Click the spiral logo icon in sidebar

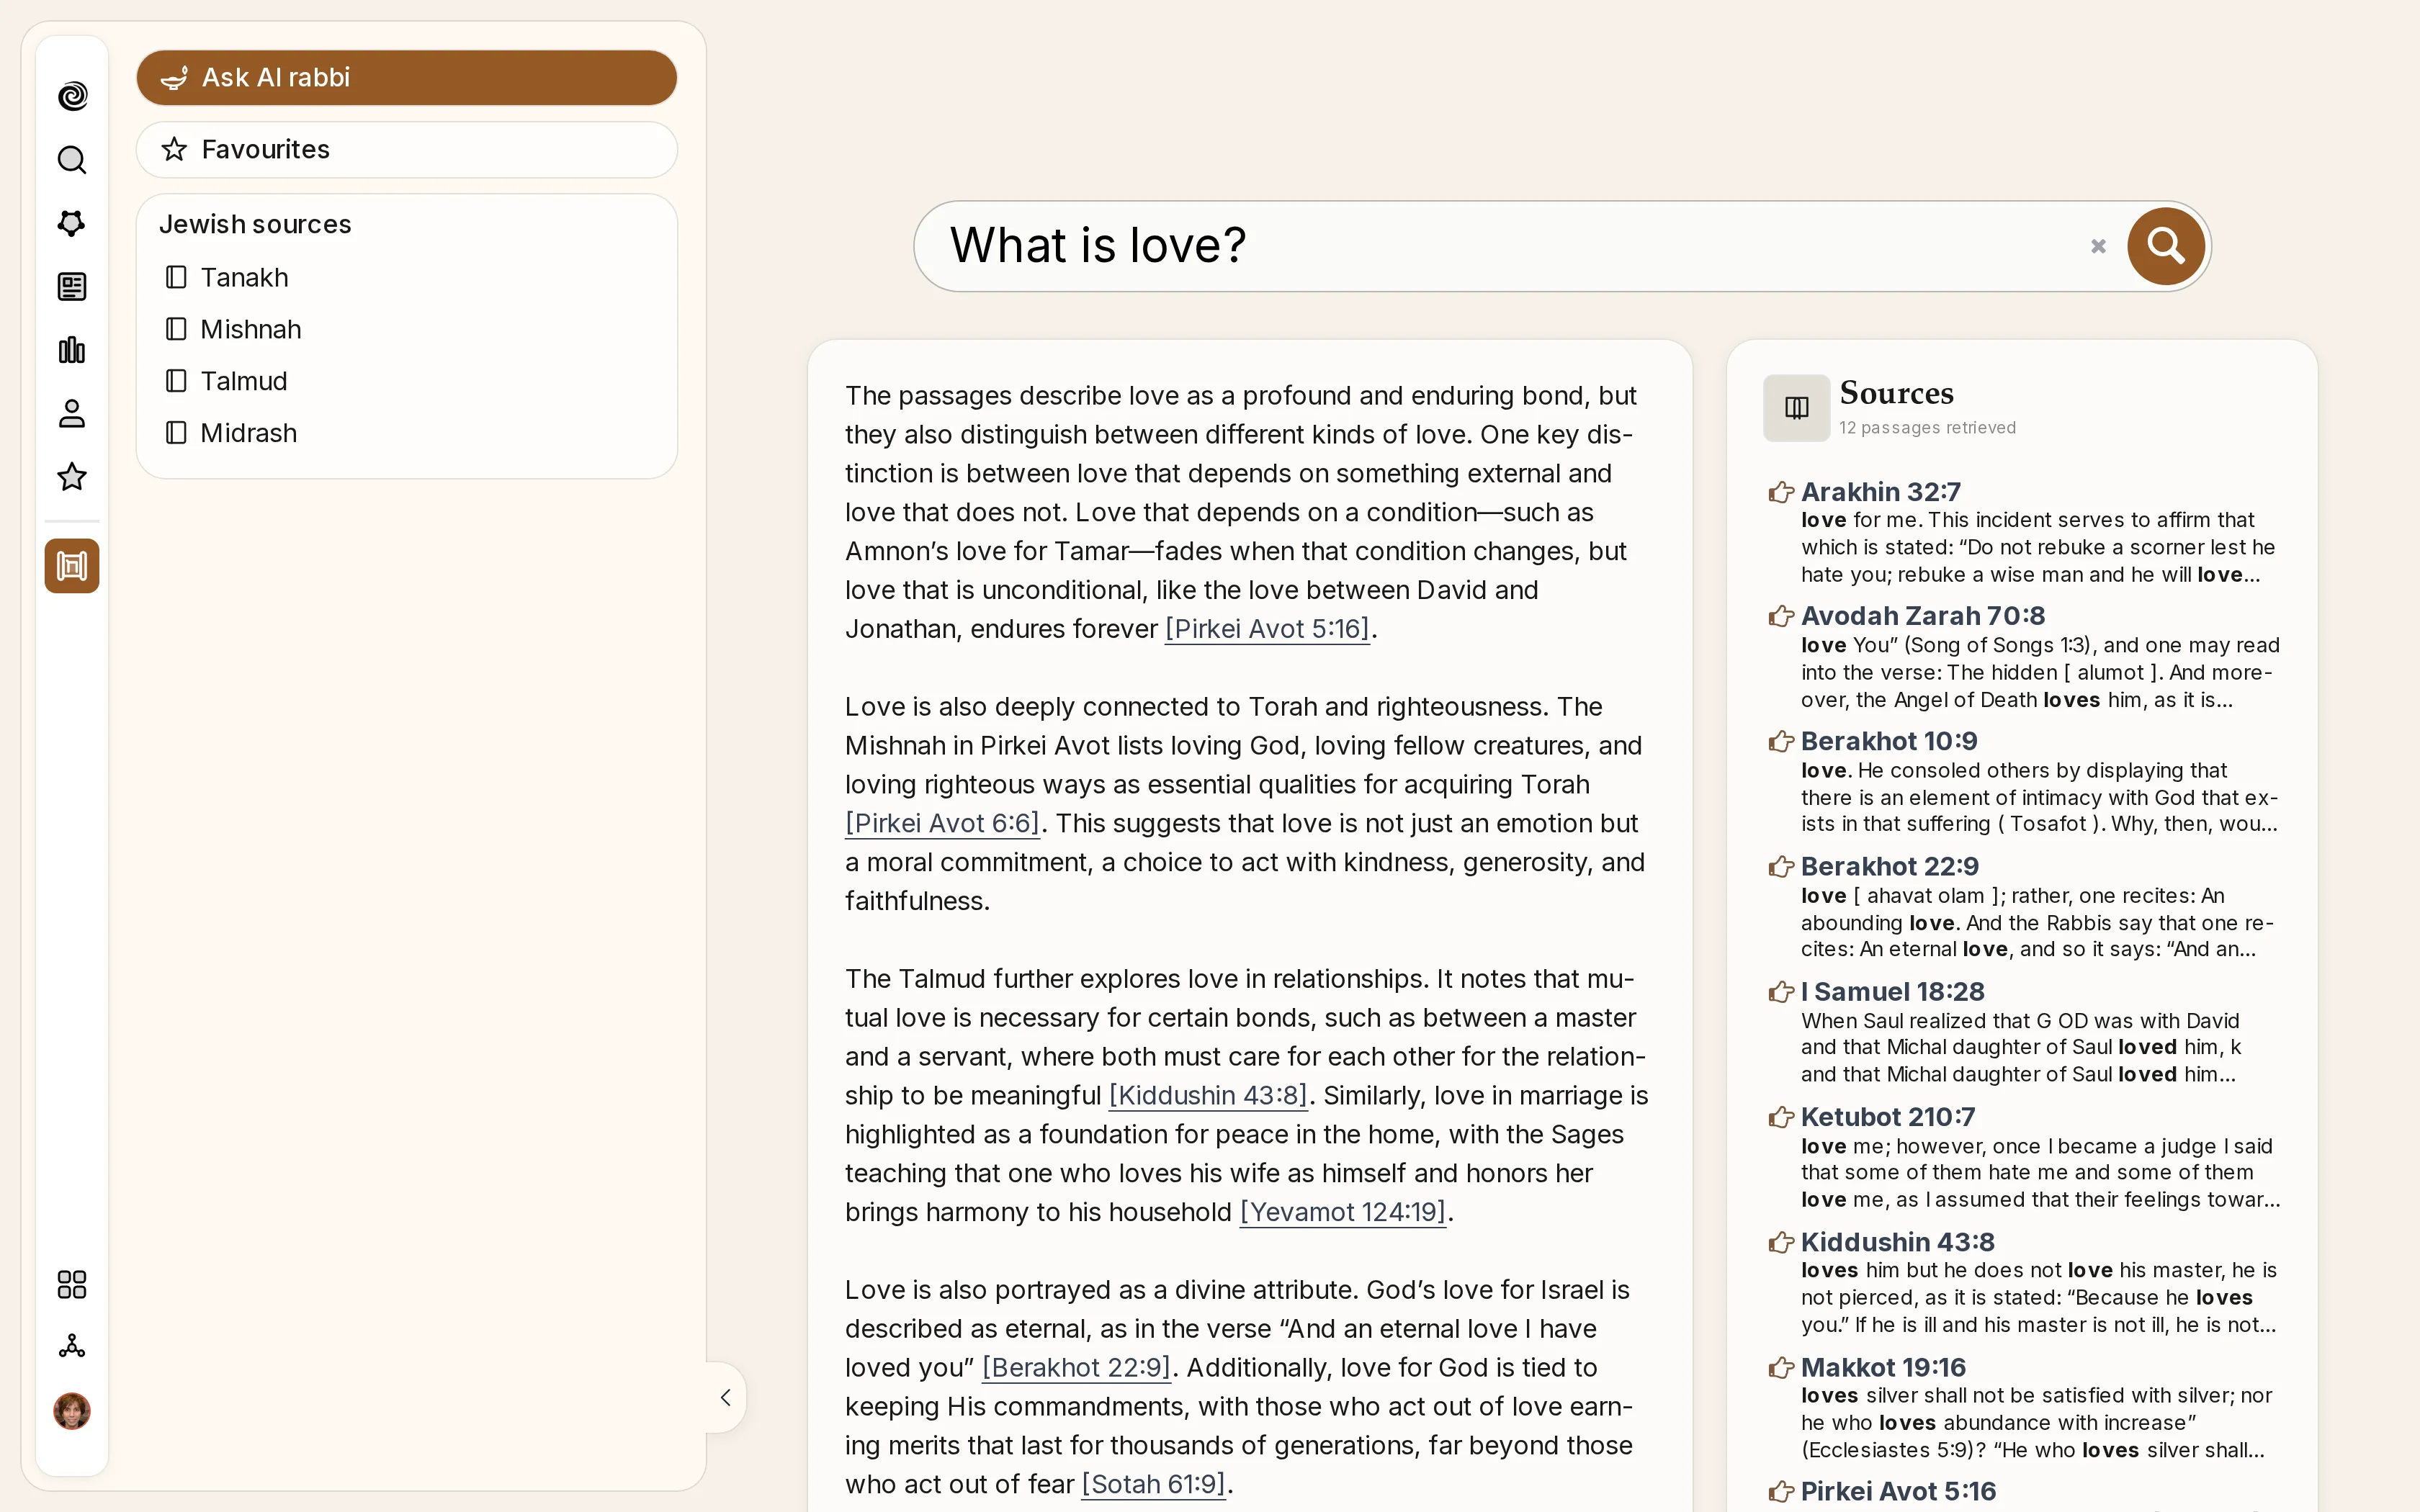72,96
